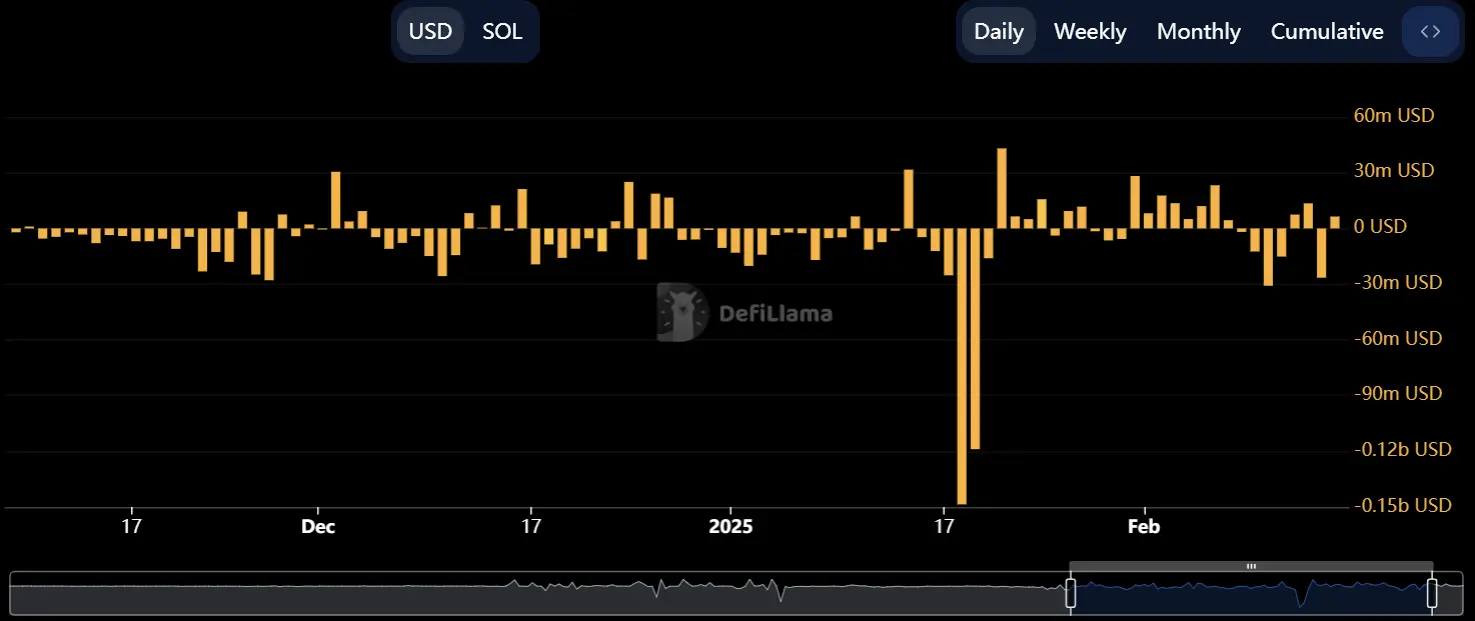Click the highlighted selected range in overview slider
This screenshot has width=1475, height=621.
coord(1250,594)
